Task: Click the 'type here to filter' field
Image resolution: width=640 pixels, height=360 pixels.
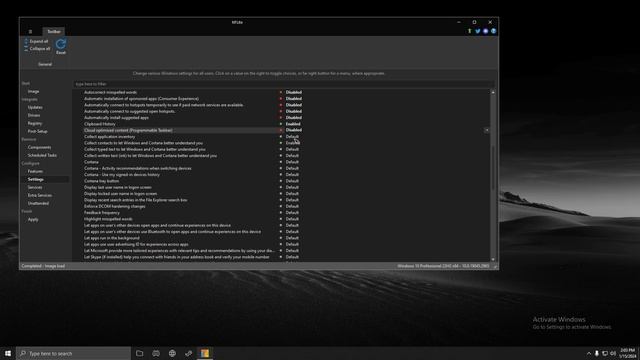Action: (x=284, y=84)
